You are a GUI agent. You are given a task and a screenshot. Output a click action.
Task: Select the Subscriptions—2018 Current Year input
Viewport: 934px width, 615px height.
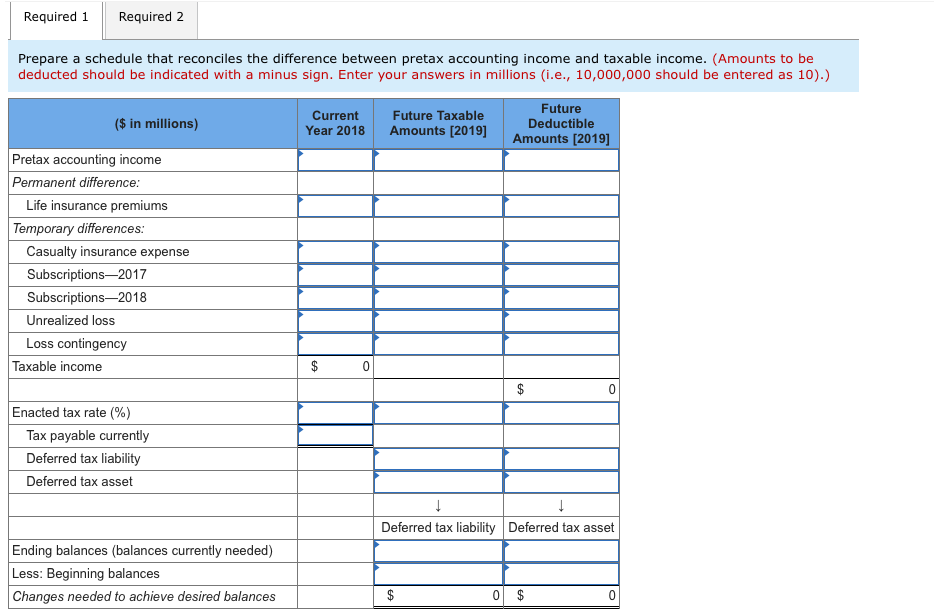335,297
